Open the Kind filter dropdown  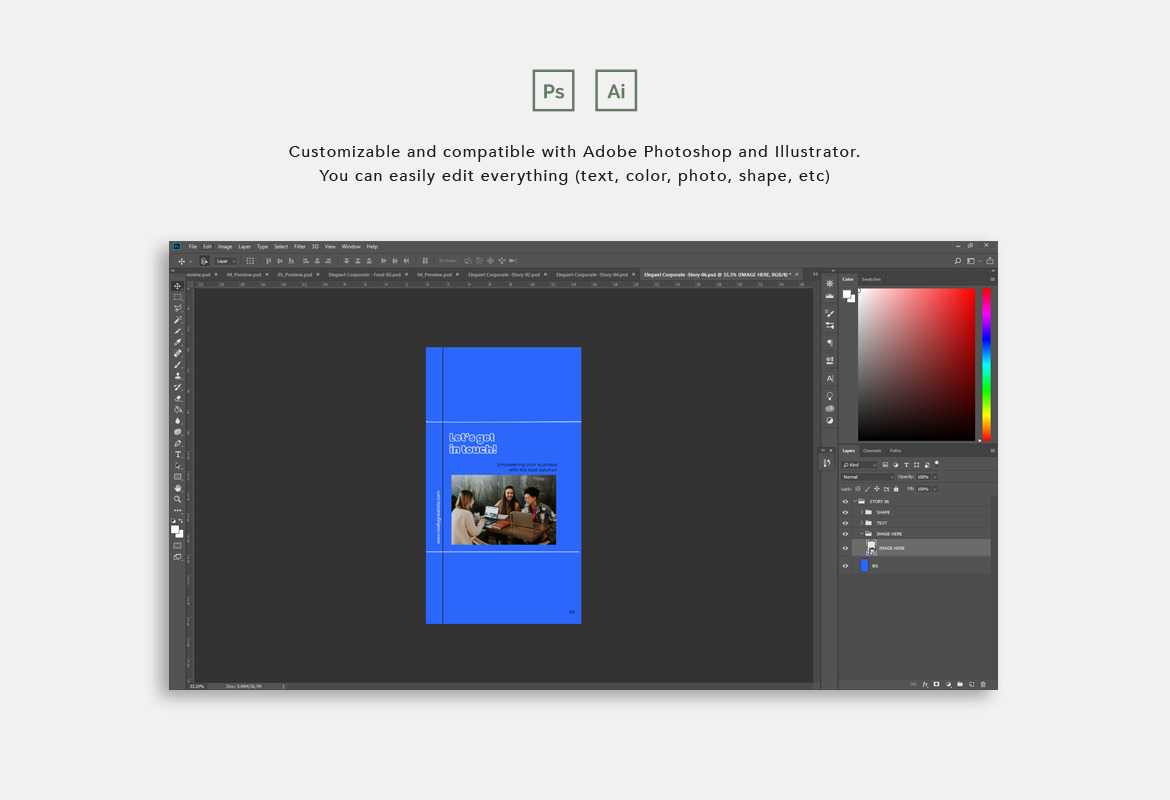(860, 465)
